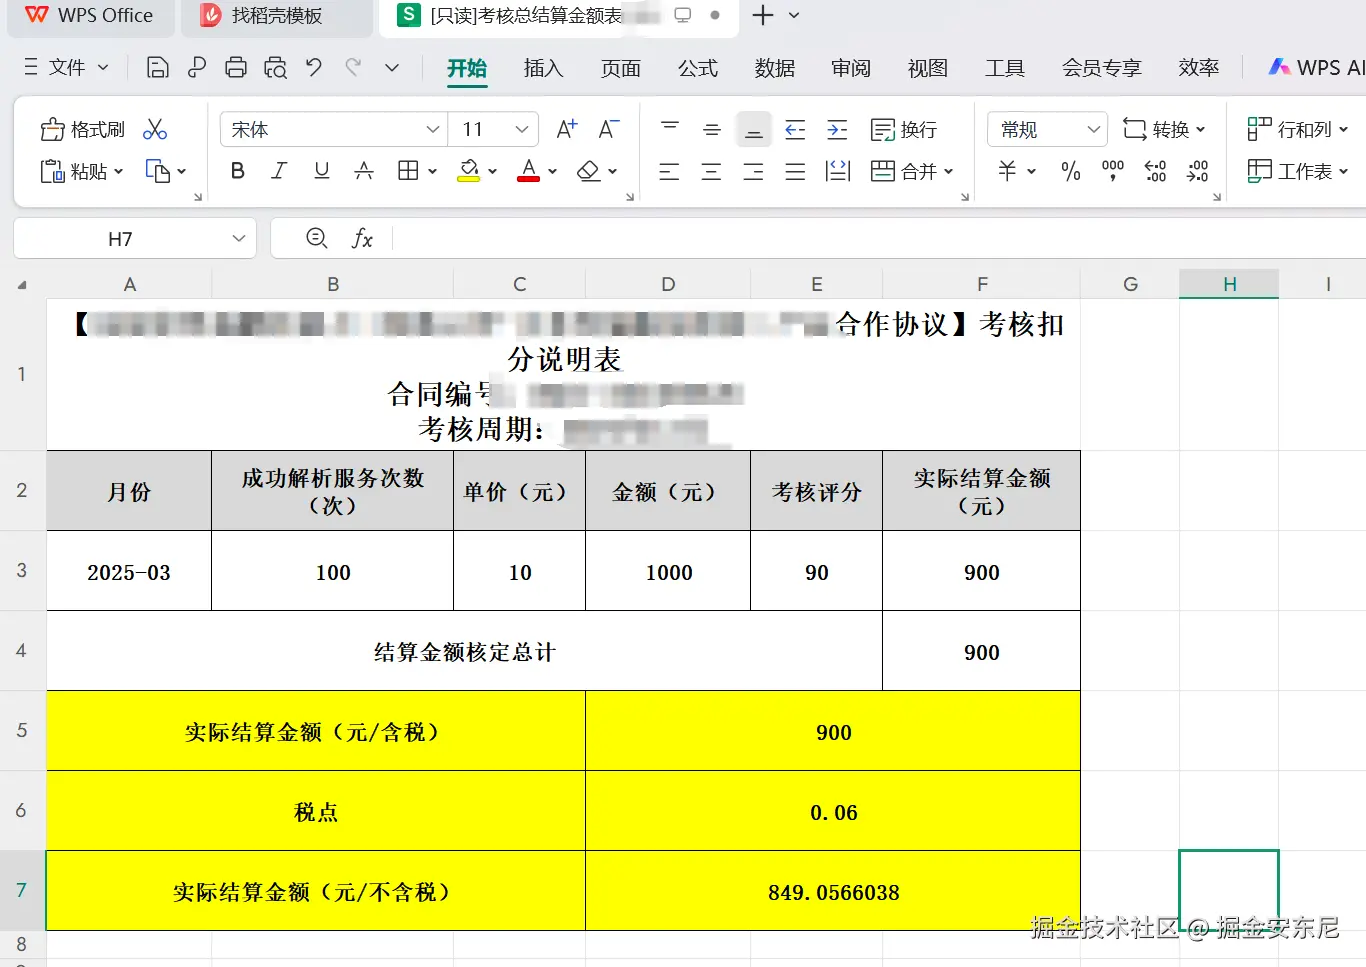Viewport: 1366px width, 967px height.
Task: Toggle Underline formatting
Action: 321,171
